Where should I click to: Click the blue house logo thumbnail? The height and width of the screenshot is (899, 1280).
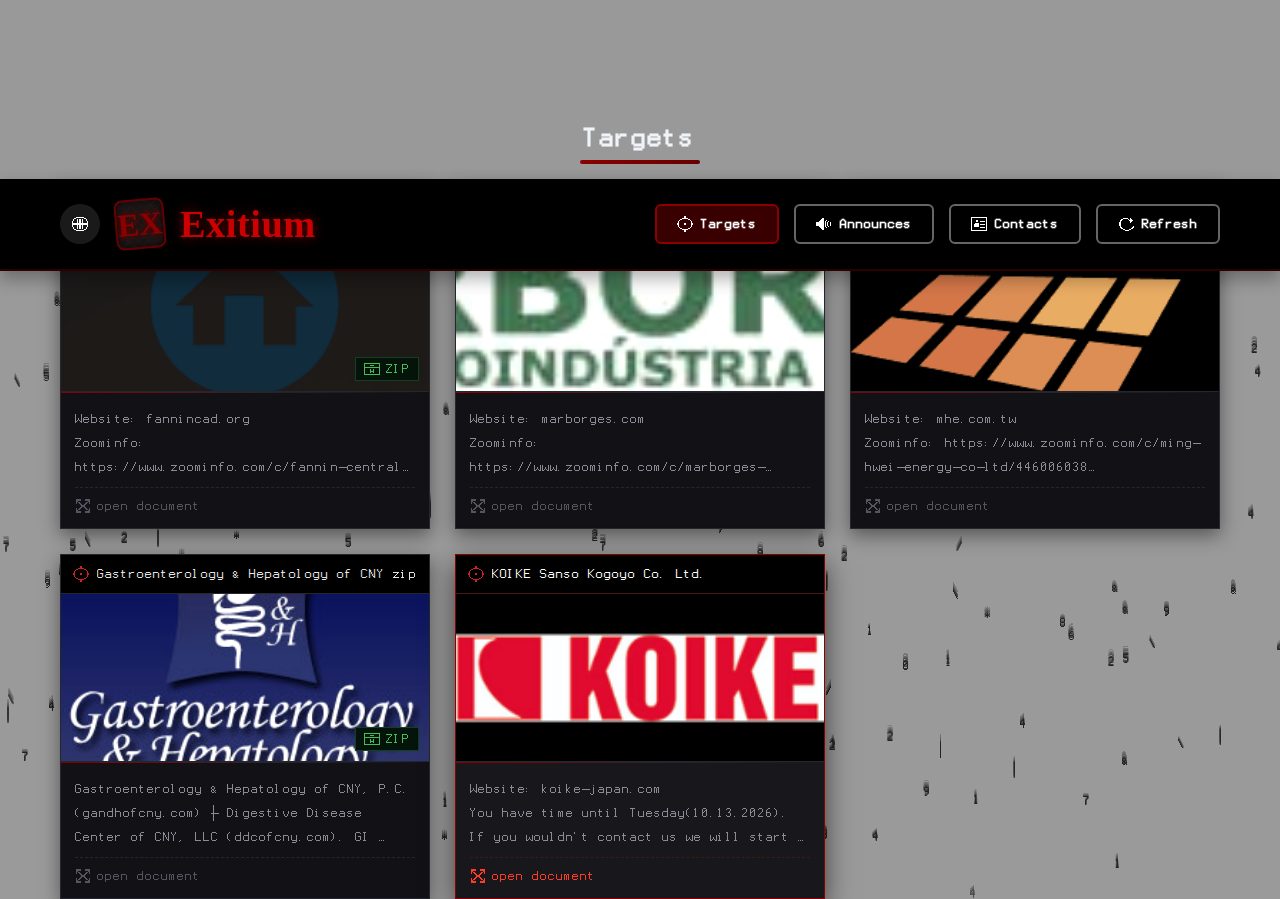point(245,331)
